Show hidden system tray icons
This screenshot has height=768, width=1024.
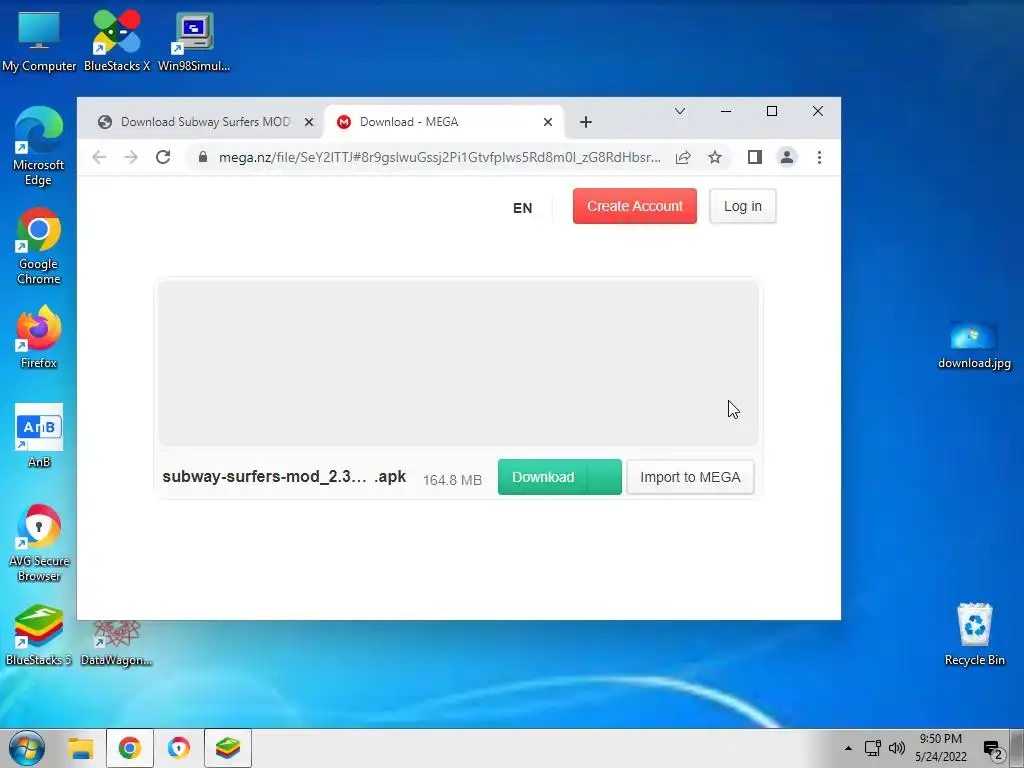click(848, 748)
